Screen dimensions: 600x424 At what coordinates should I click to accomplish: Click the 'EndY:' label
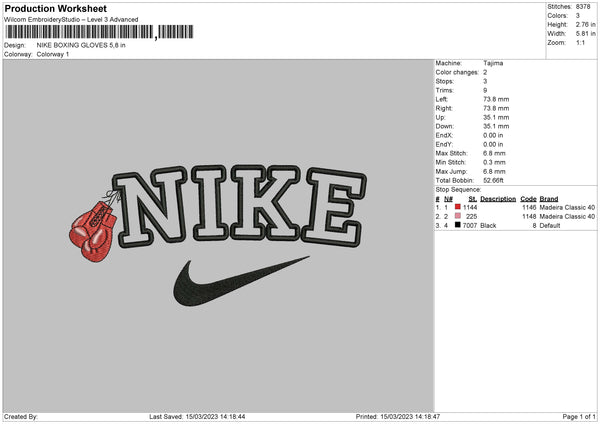(x=444, y=144)
